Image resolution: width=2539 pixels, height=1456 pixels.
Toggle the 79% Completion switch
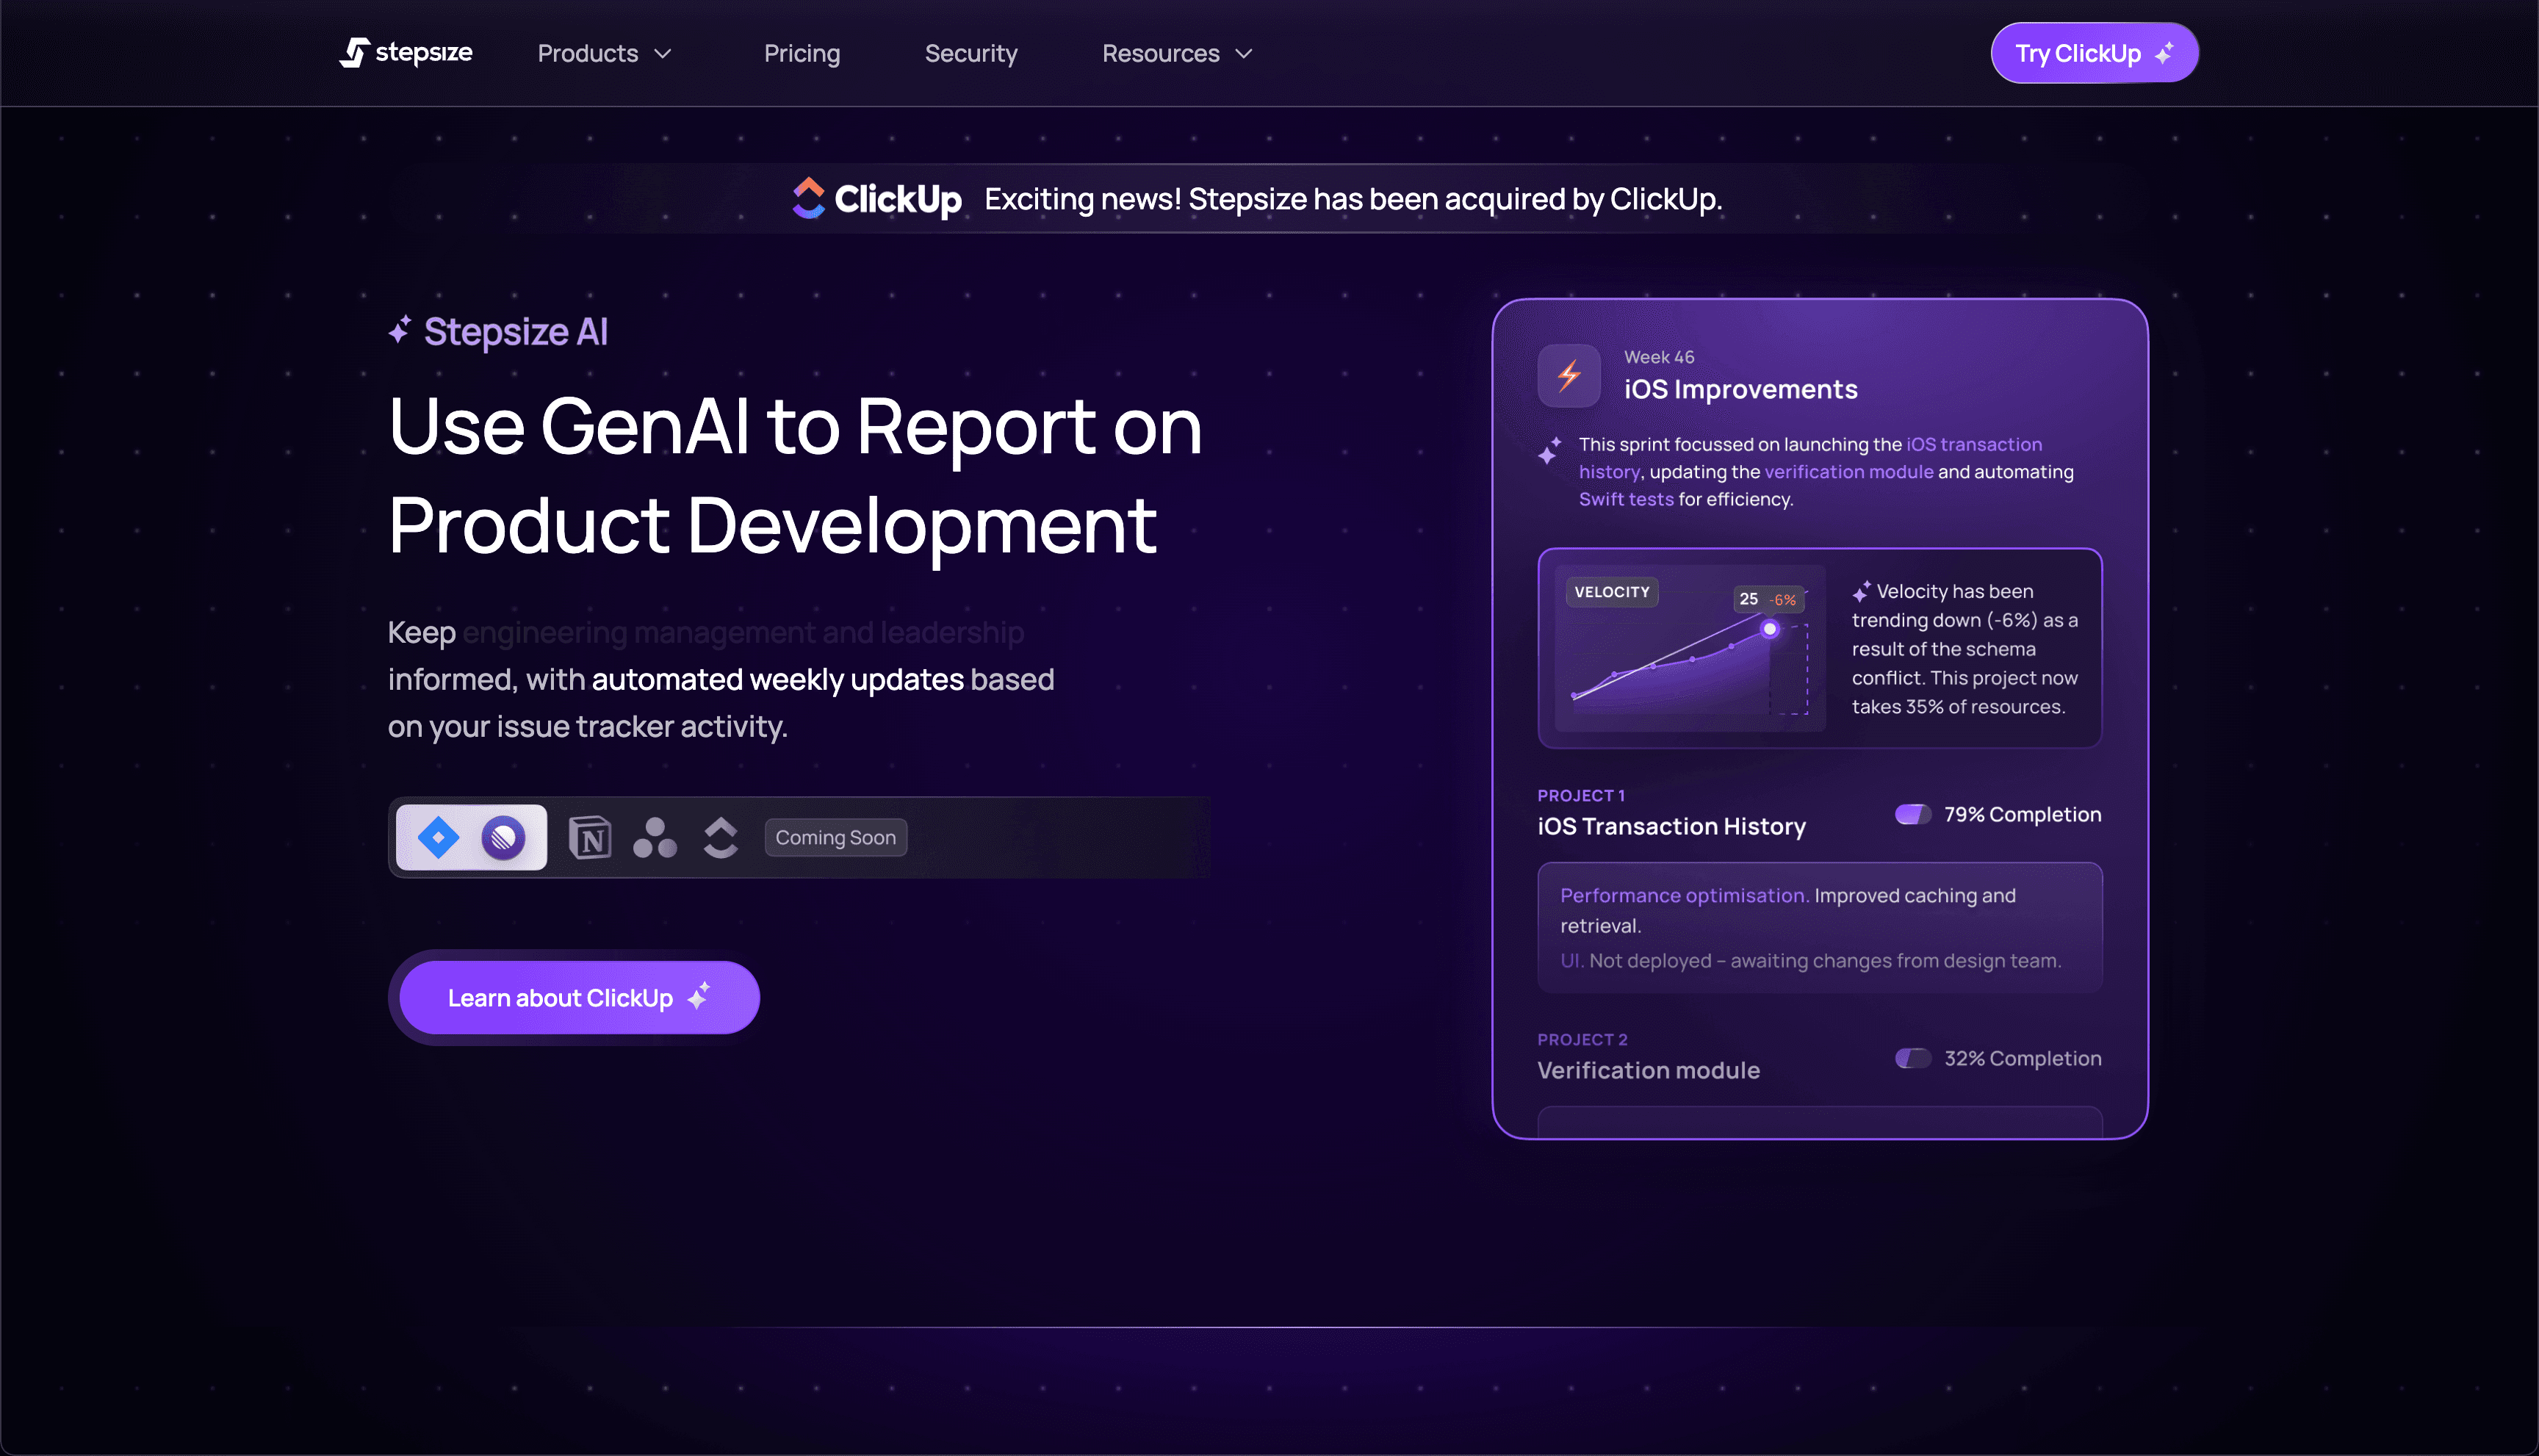click(1912, 814)
